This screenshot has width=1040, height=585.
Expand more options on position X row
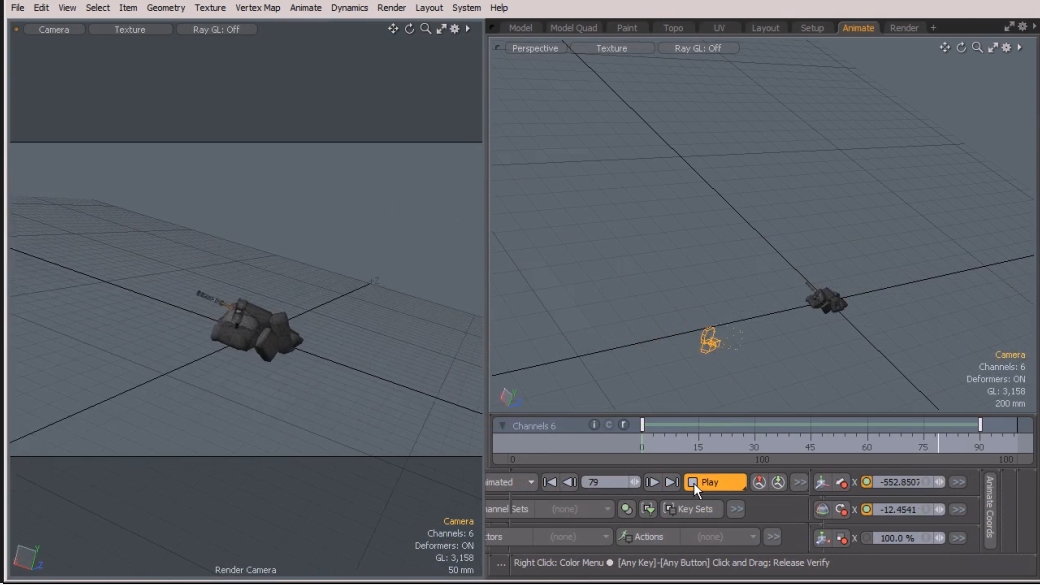pos(958,482)
